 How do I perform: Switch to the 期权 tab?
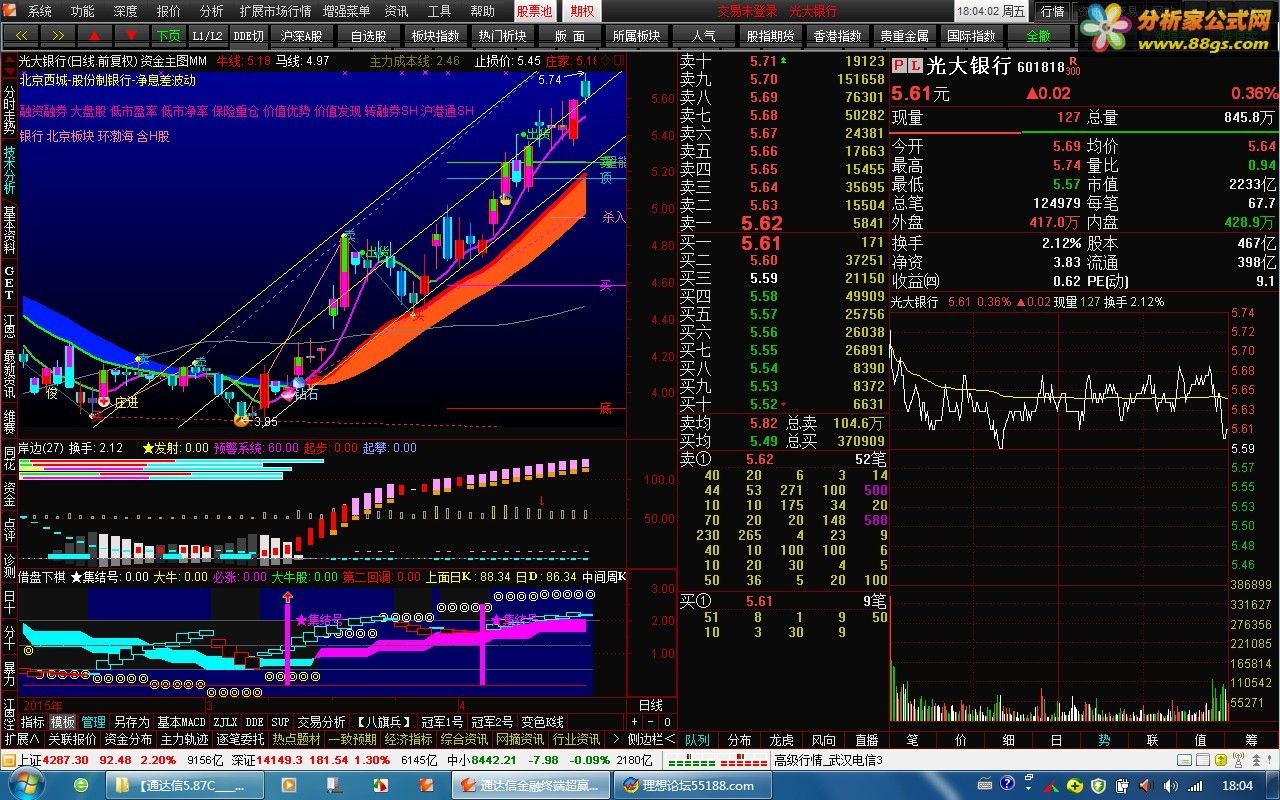[582, 11]
